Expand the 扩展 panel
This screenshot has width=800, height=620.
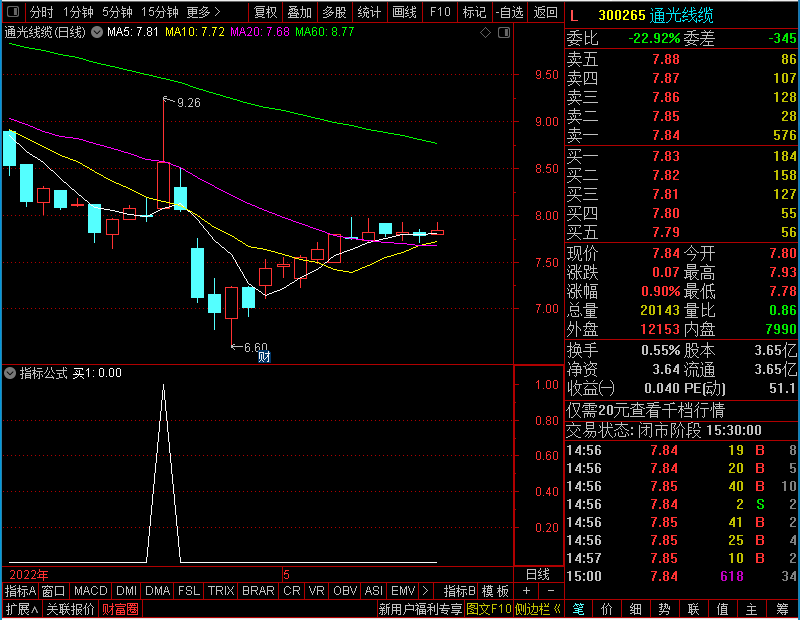coord(21,609)
